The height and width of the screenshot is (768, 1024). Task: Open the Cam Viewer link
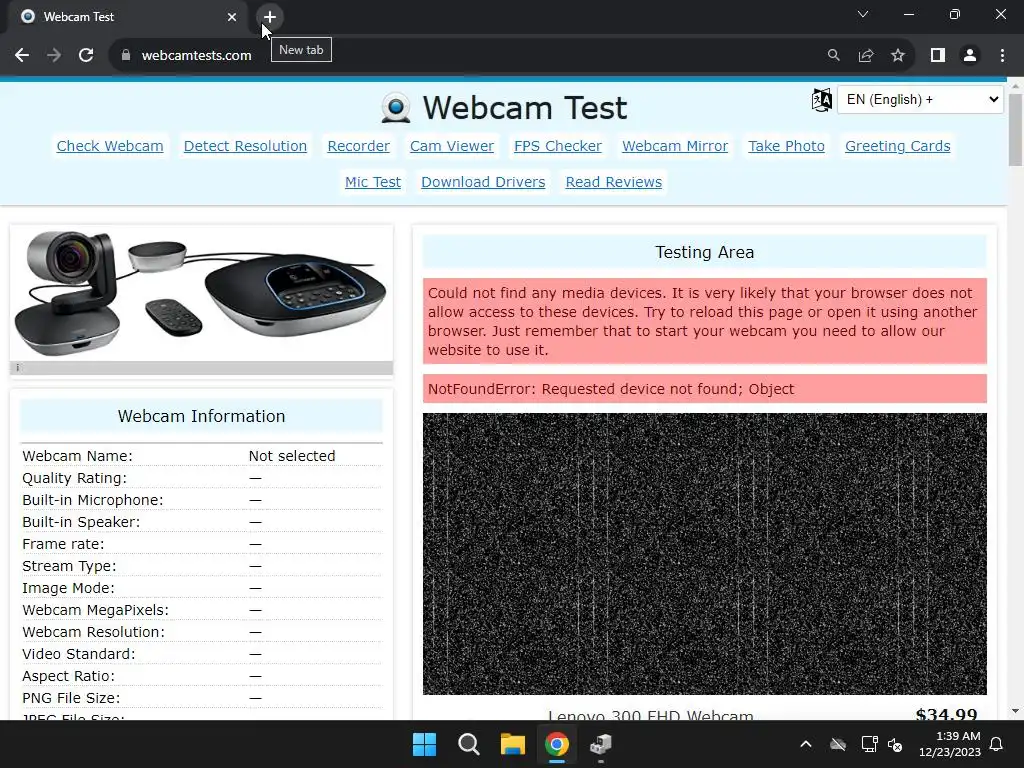[x=452, y=146]
